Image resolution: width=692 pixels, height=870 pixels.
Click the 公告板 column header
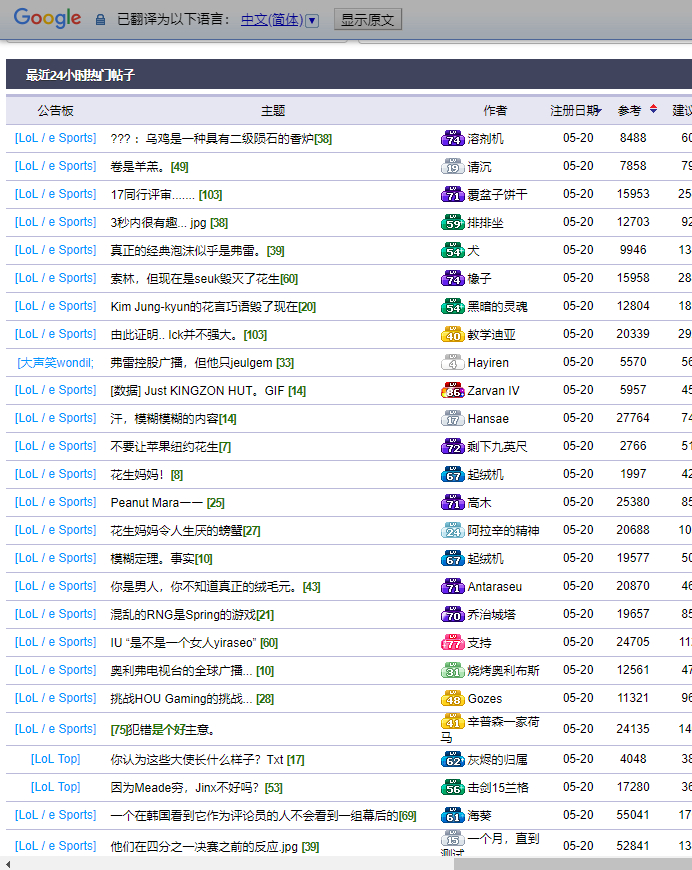pos(56,110)
